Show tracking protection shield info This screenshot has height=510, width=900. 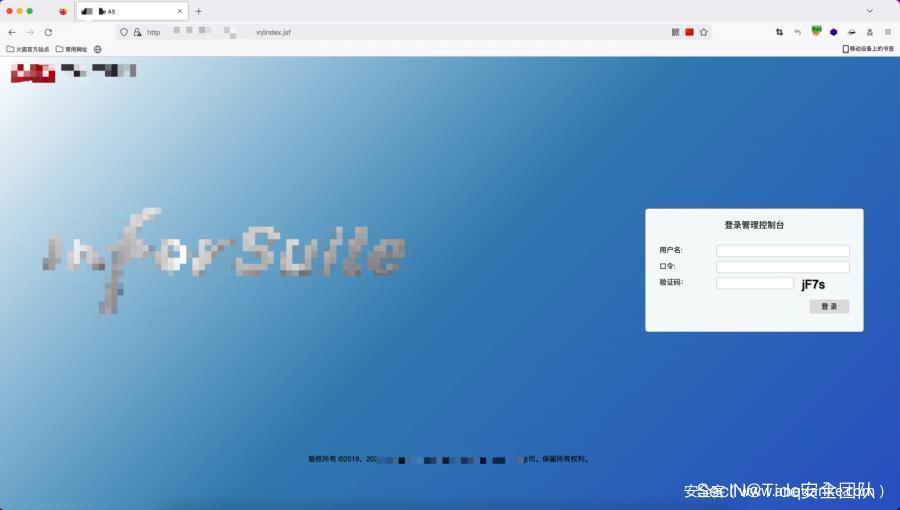[x=124, y=32]
